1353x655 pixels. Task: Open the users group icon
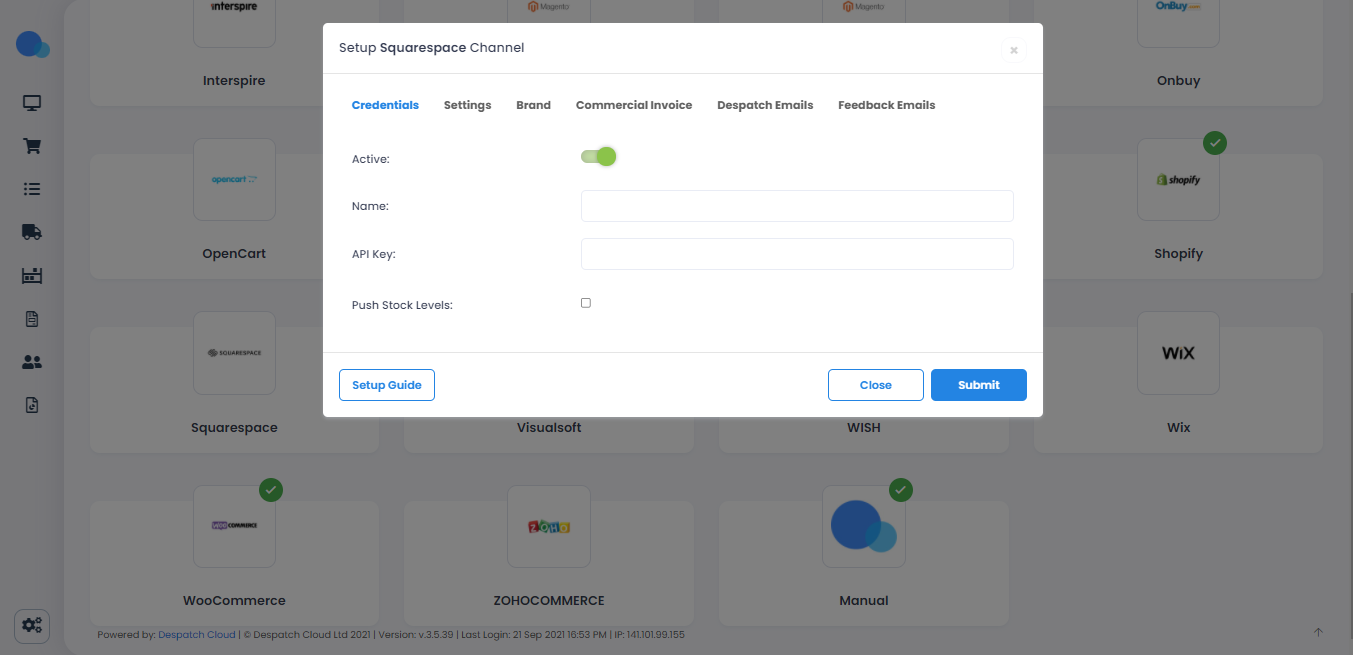pos(32,362)
